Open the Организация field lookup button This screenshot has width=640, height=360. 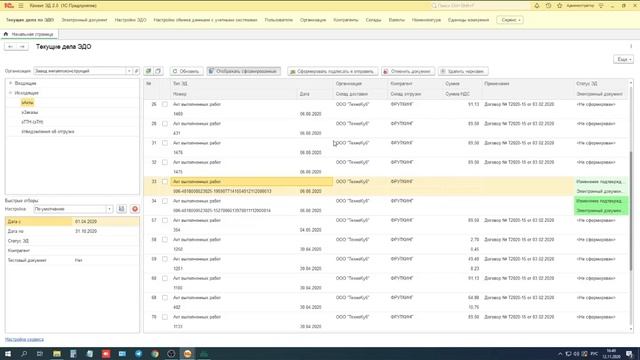pos(136,71)
